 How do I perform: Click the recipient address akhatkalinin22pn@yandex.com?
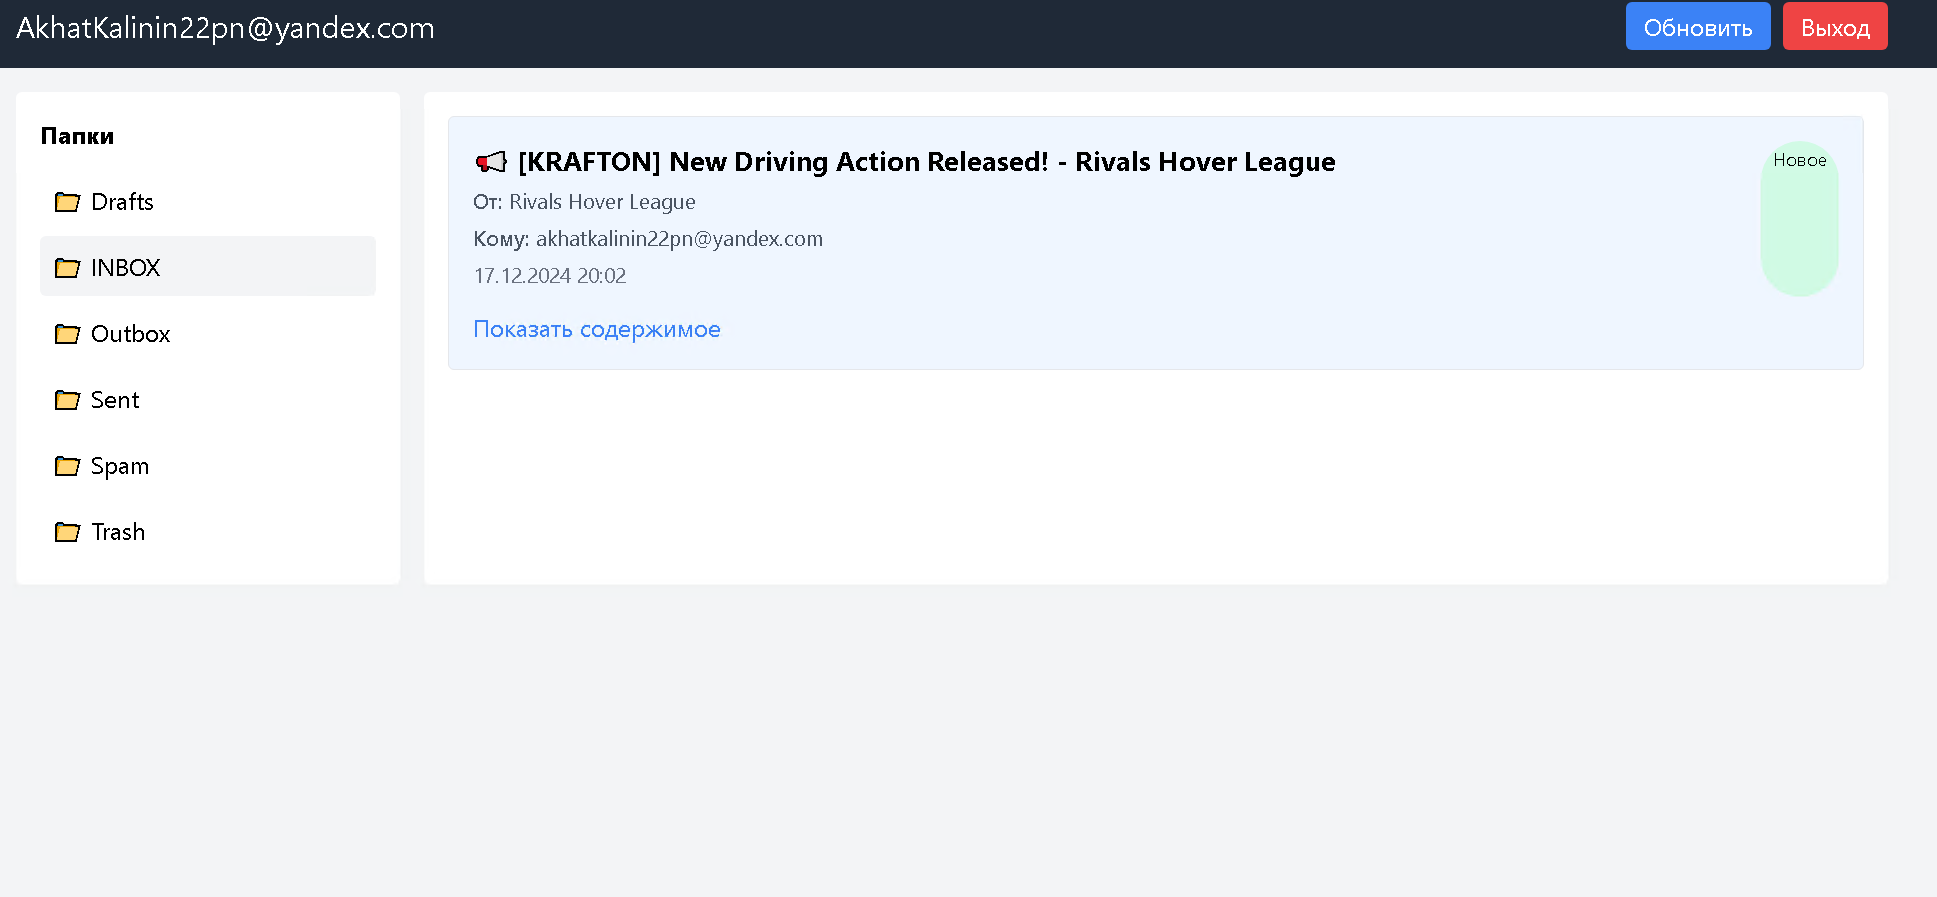click(679, 239)
